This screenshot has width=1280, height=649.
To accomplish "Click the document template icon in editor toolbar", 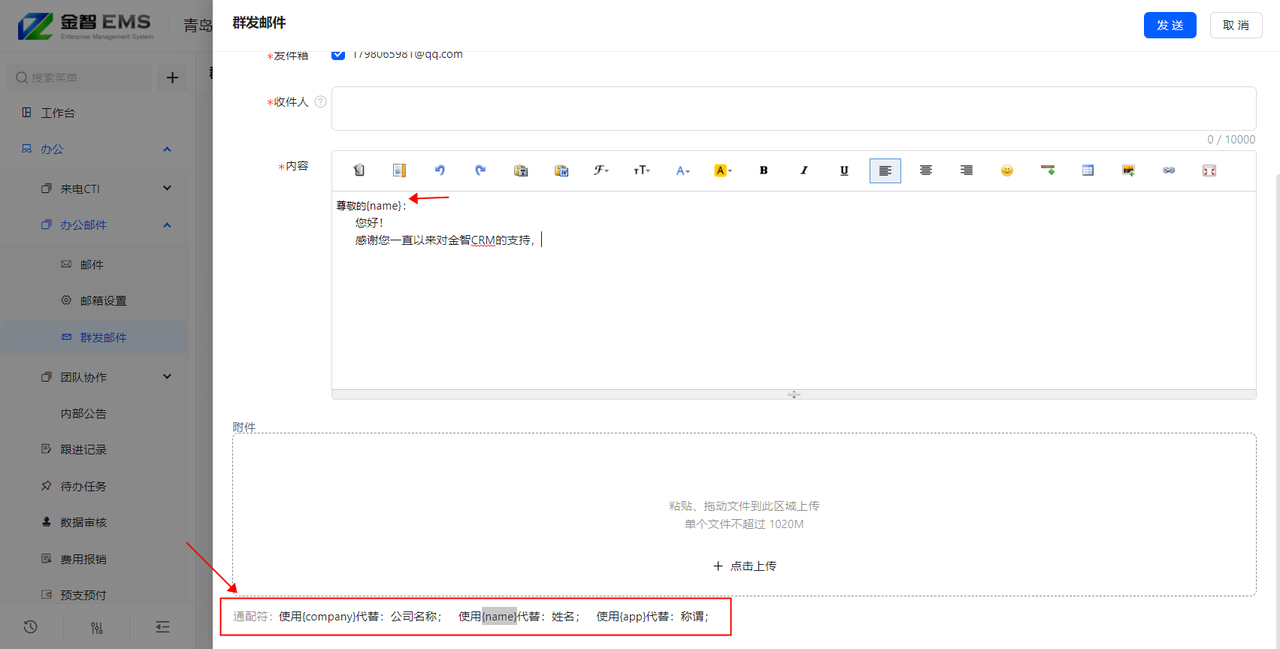I will [x=399, y=171].
